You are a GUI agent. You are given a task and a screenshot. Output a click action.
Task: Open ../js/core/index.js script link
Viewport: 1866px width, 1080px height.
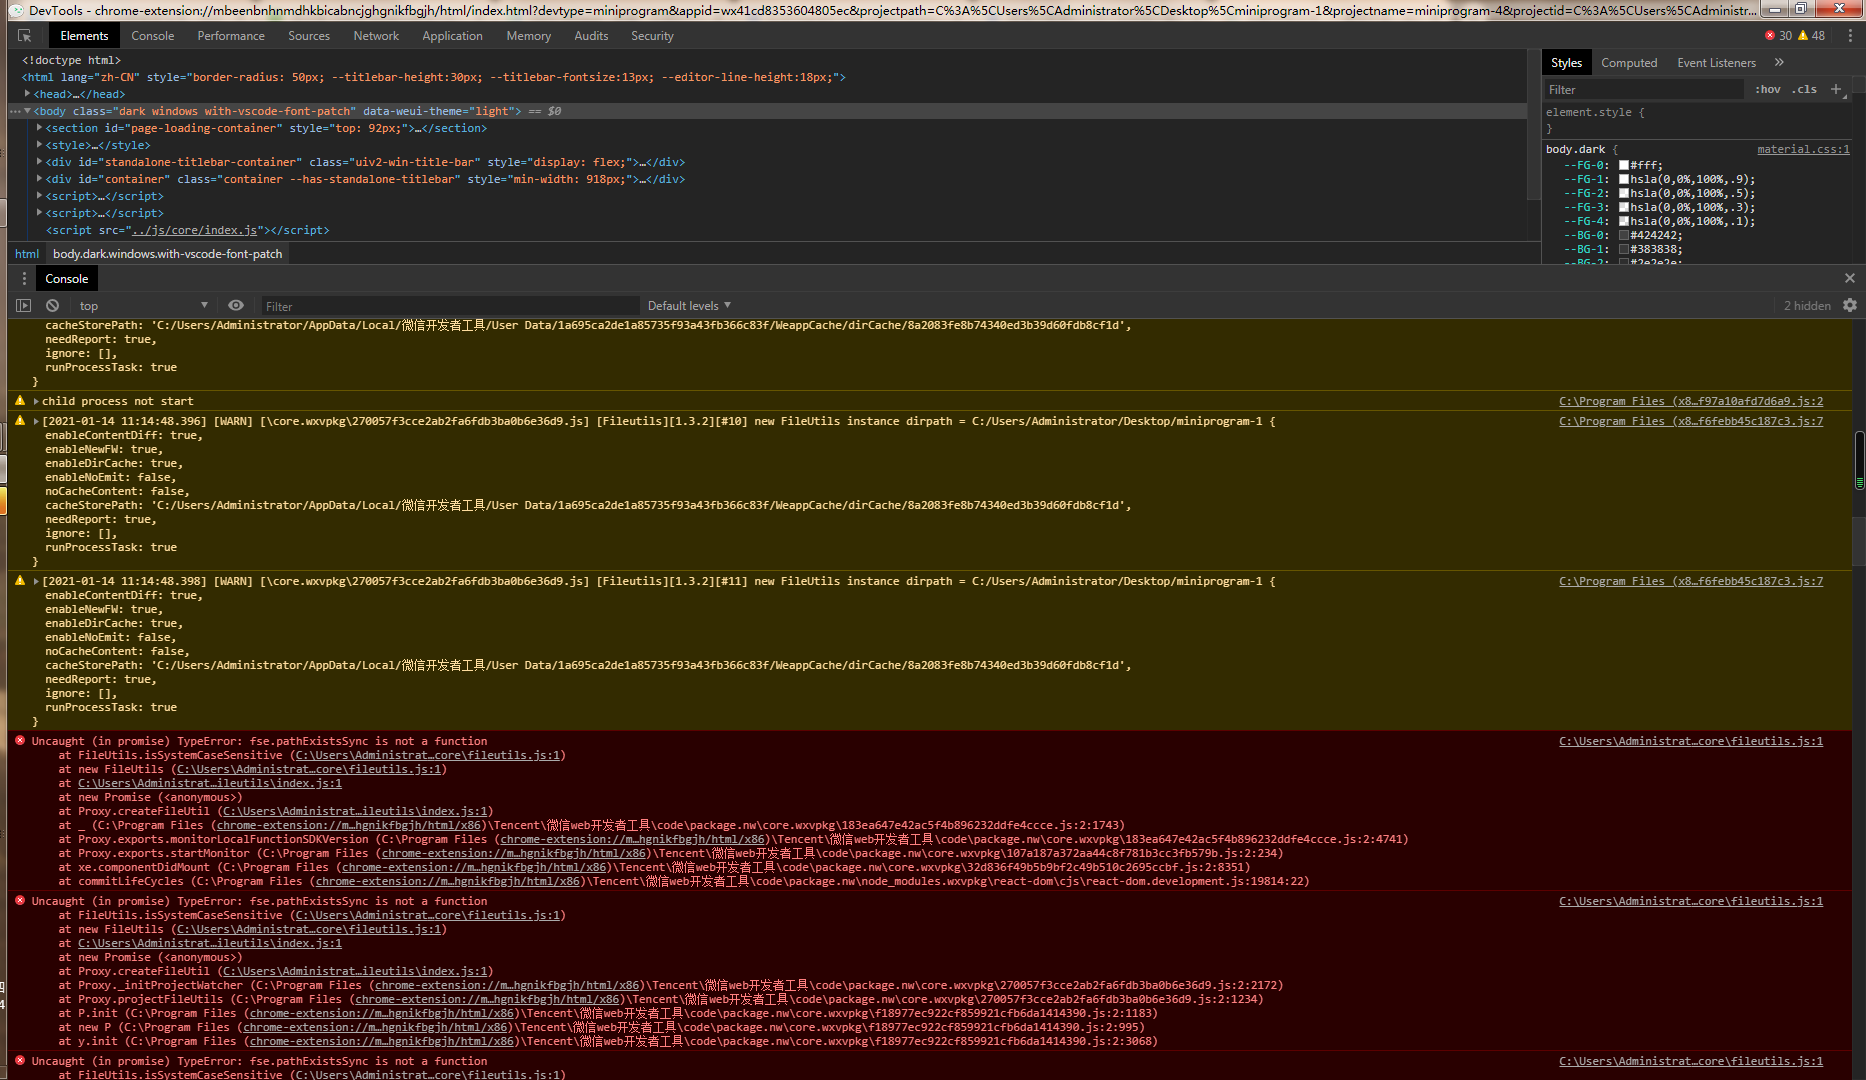(x=195, y=230)
